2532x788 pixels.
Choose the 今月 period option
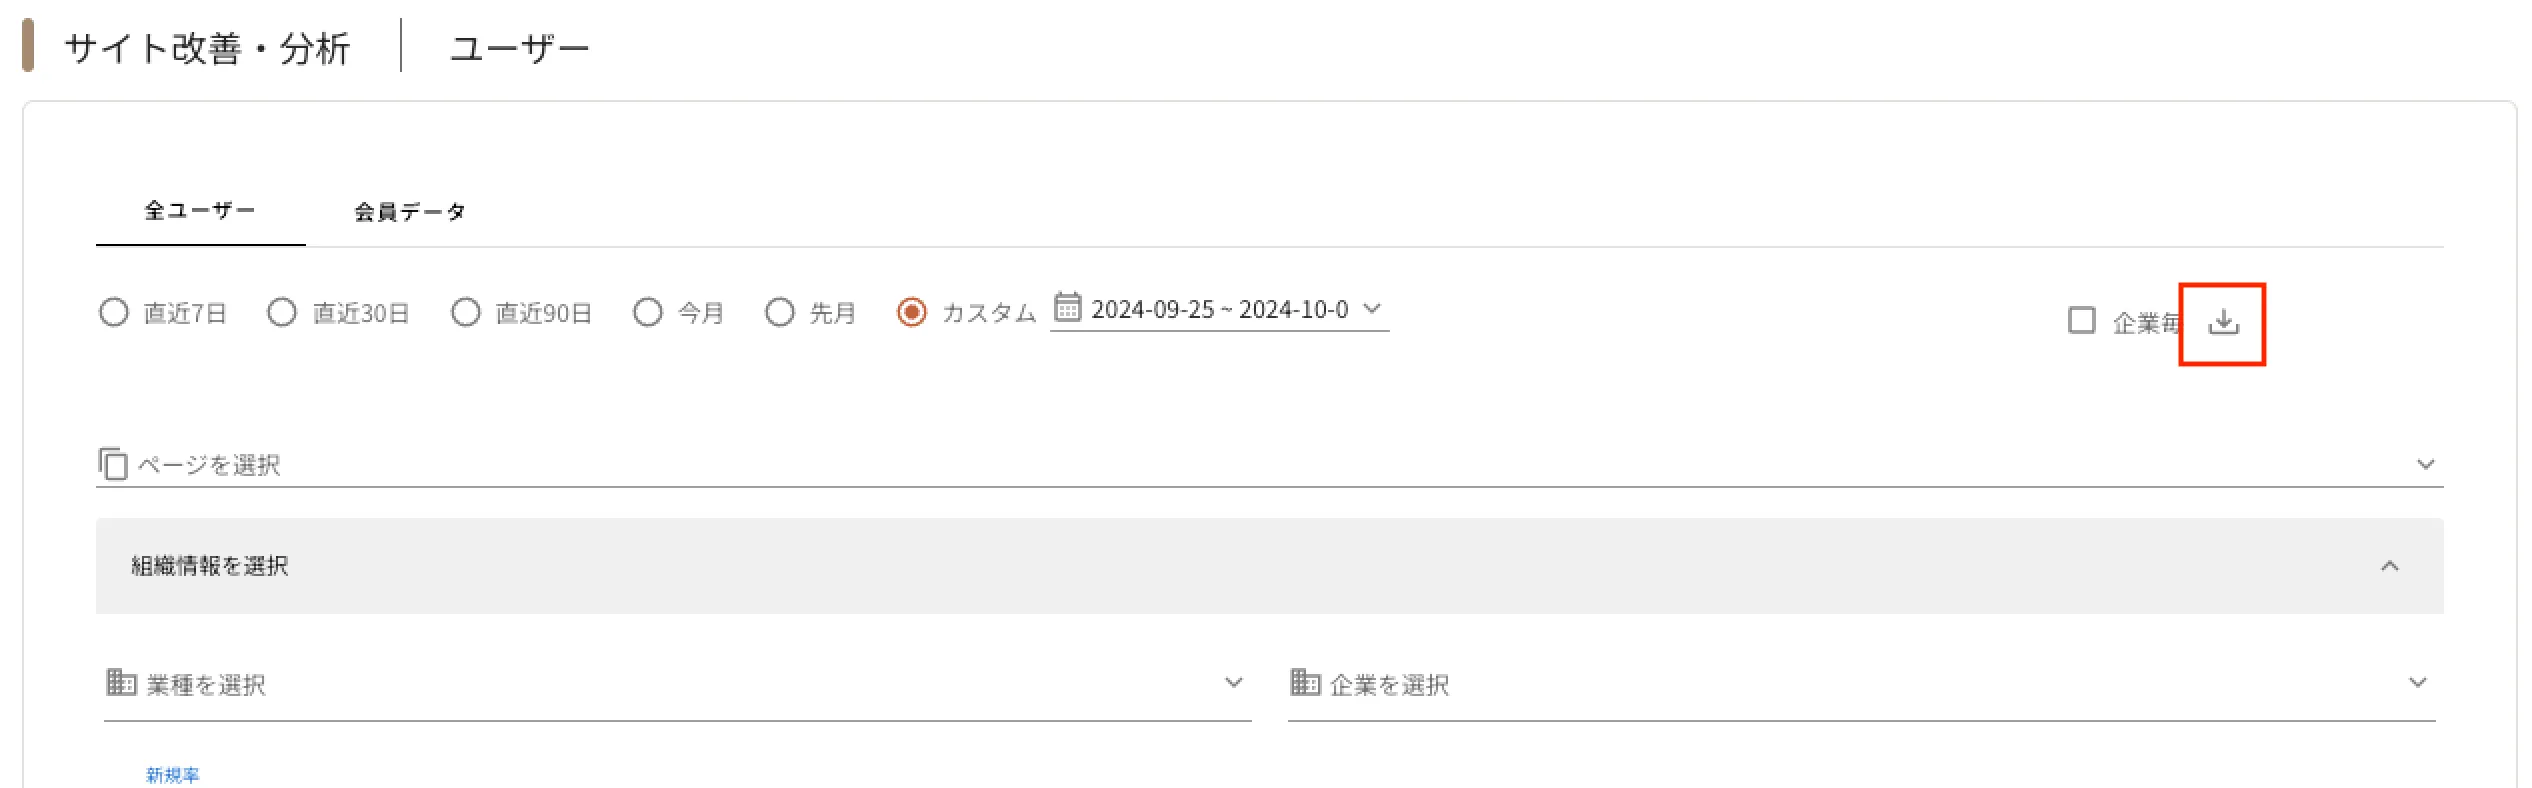[x=648, y=313]
